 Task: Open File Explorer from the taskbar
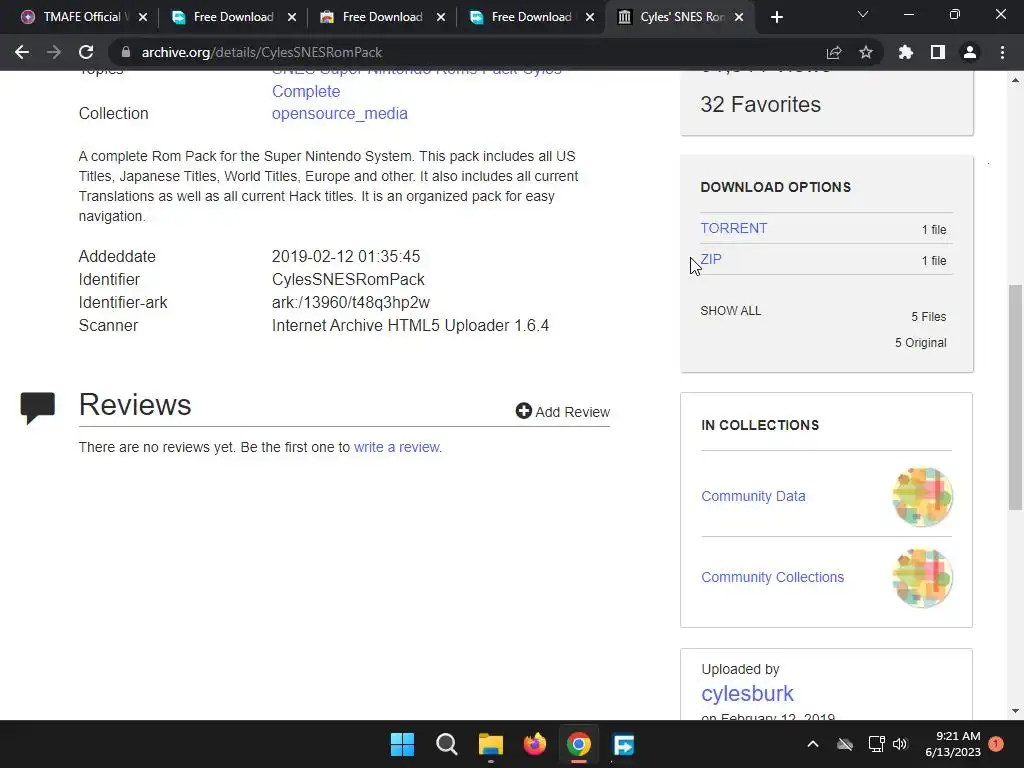(490, 744)
